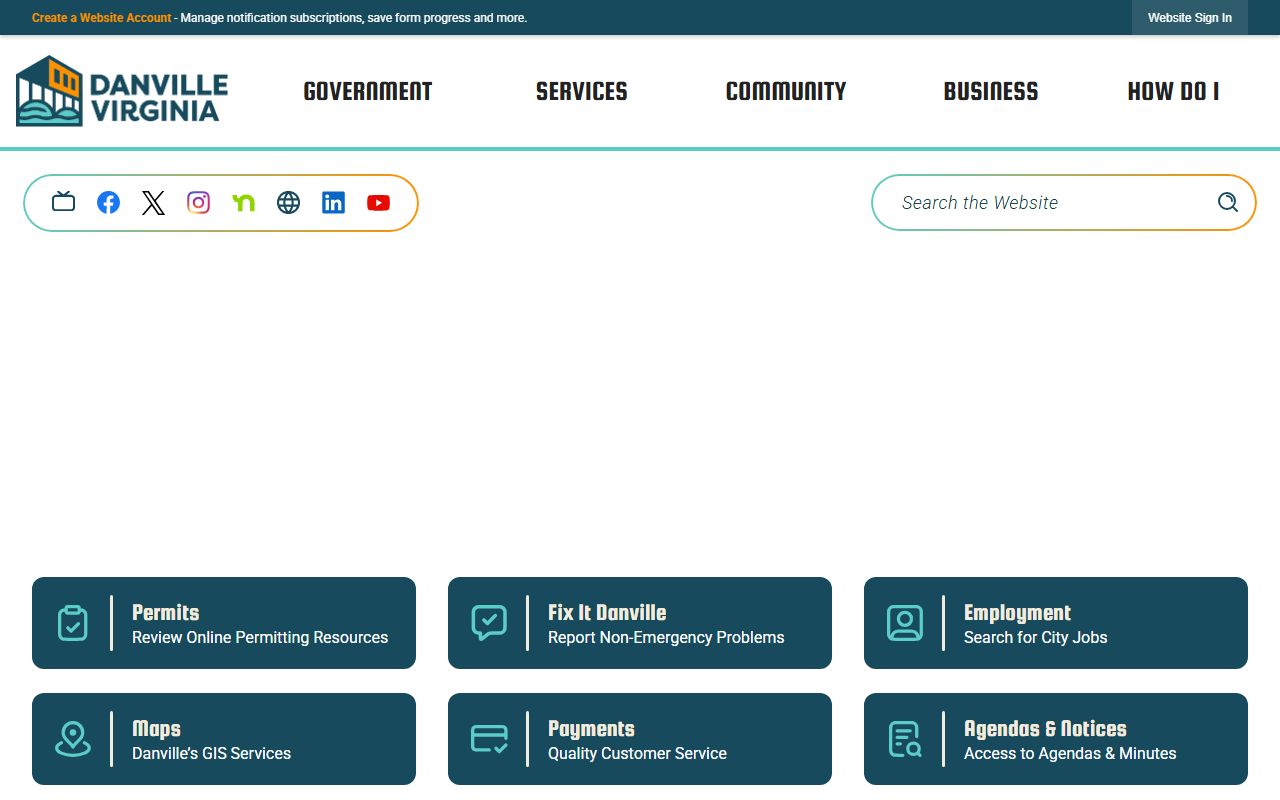Open the Nextdoor social icon

[x=243, y=203]
